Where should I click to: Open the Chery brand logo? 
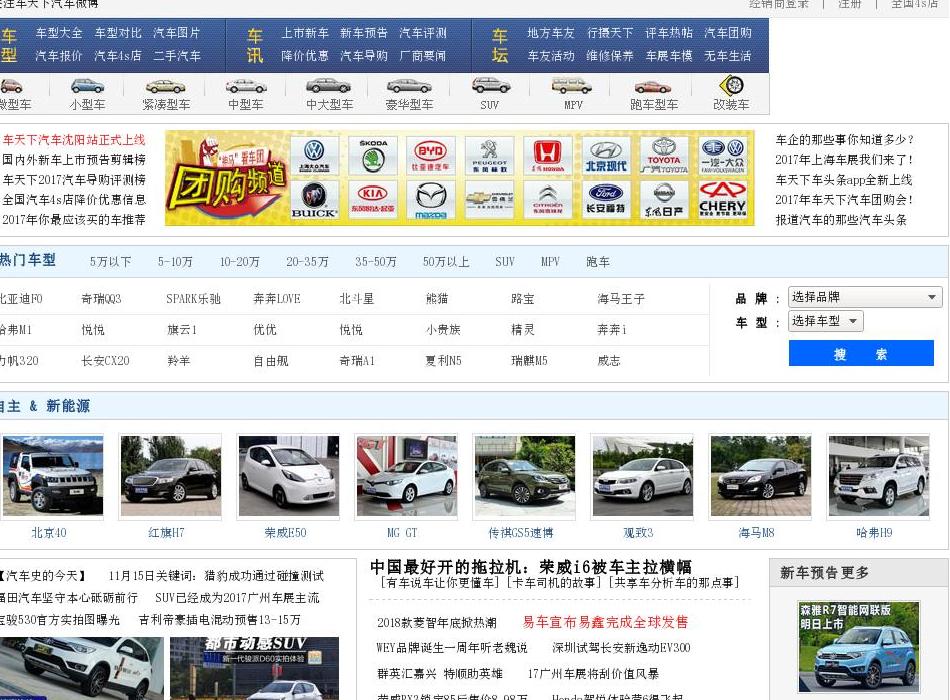click(722, 200)
